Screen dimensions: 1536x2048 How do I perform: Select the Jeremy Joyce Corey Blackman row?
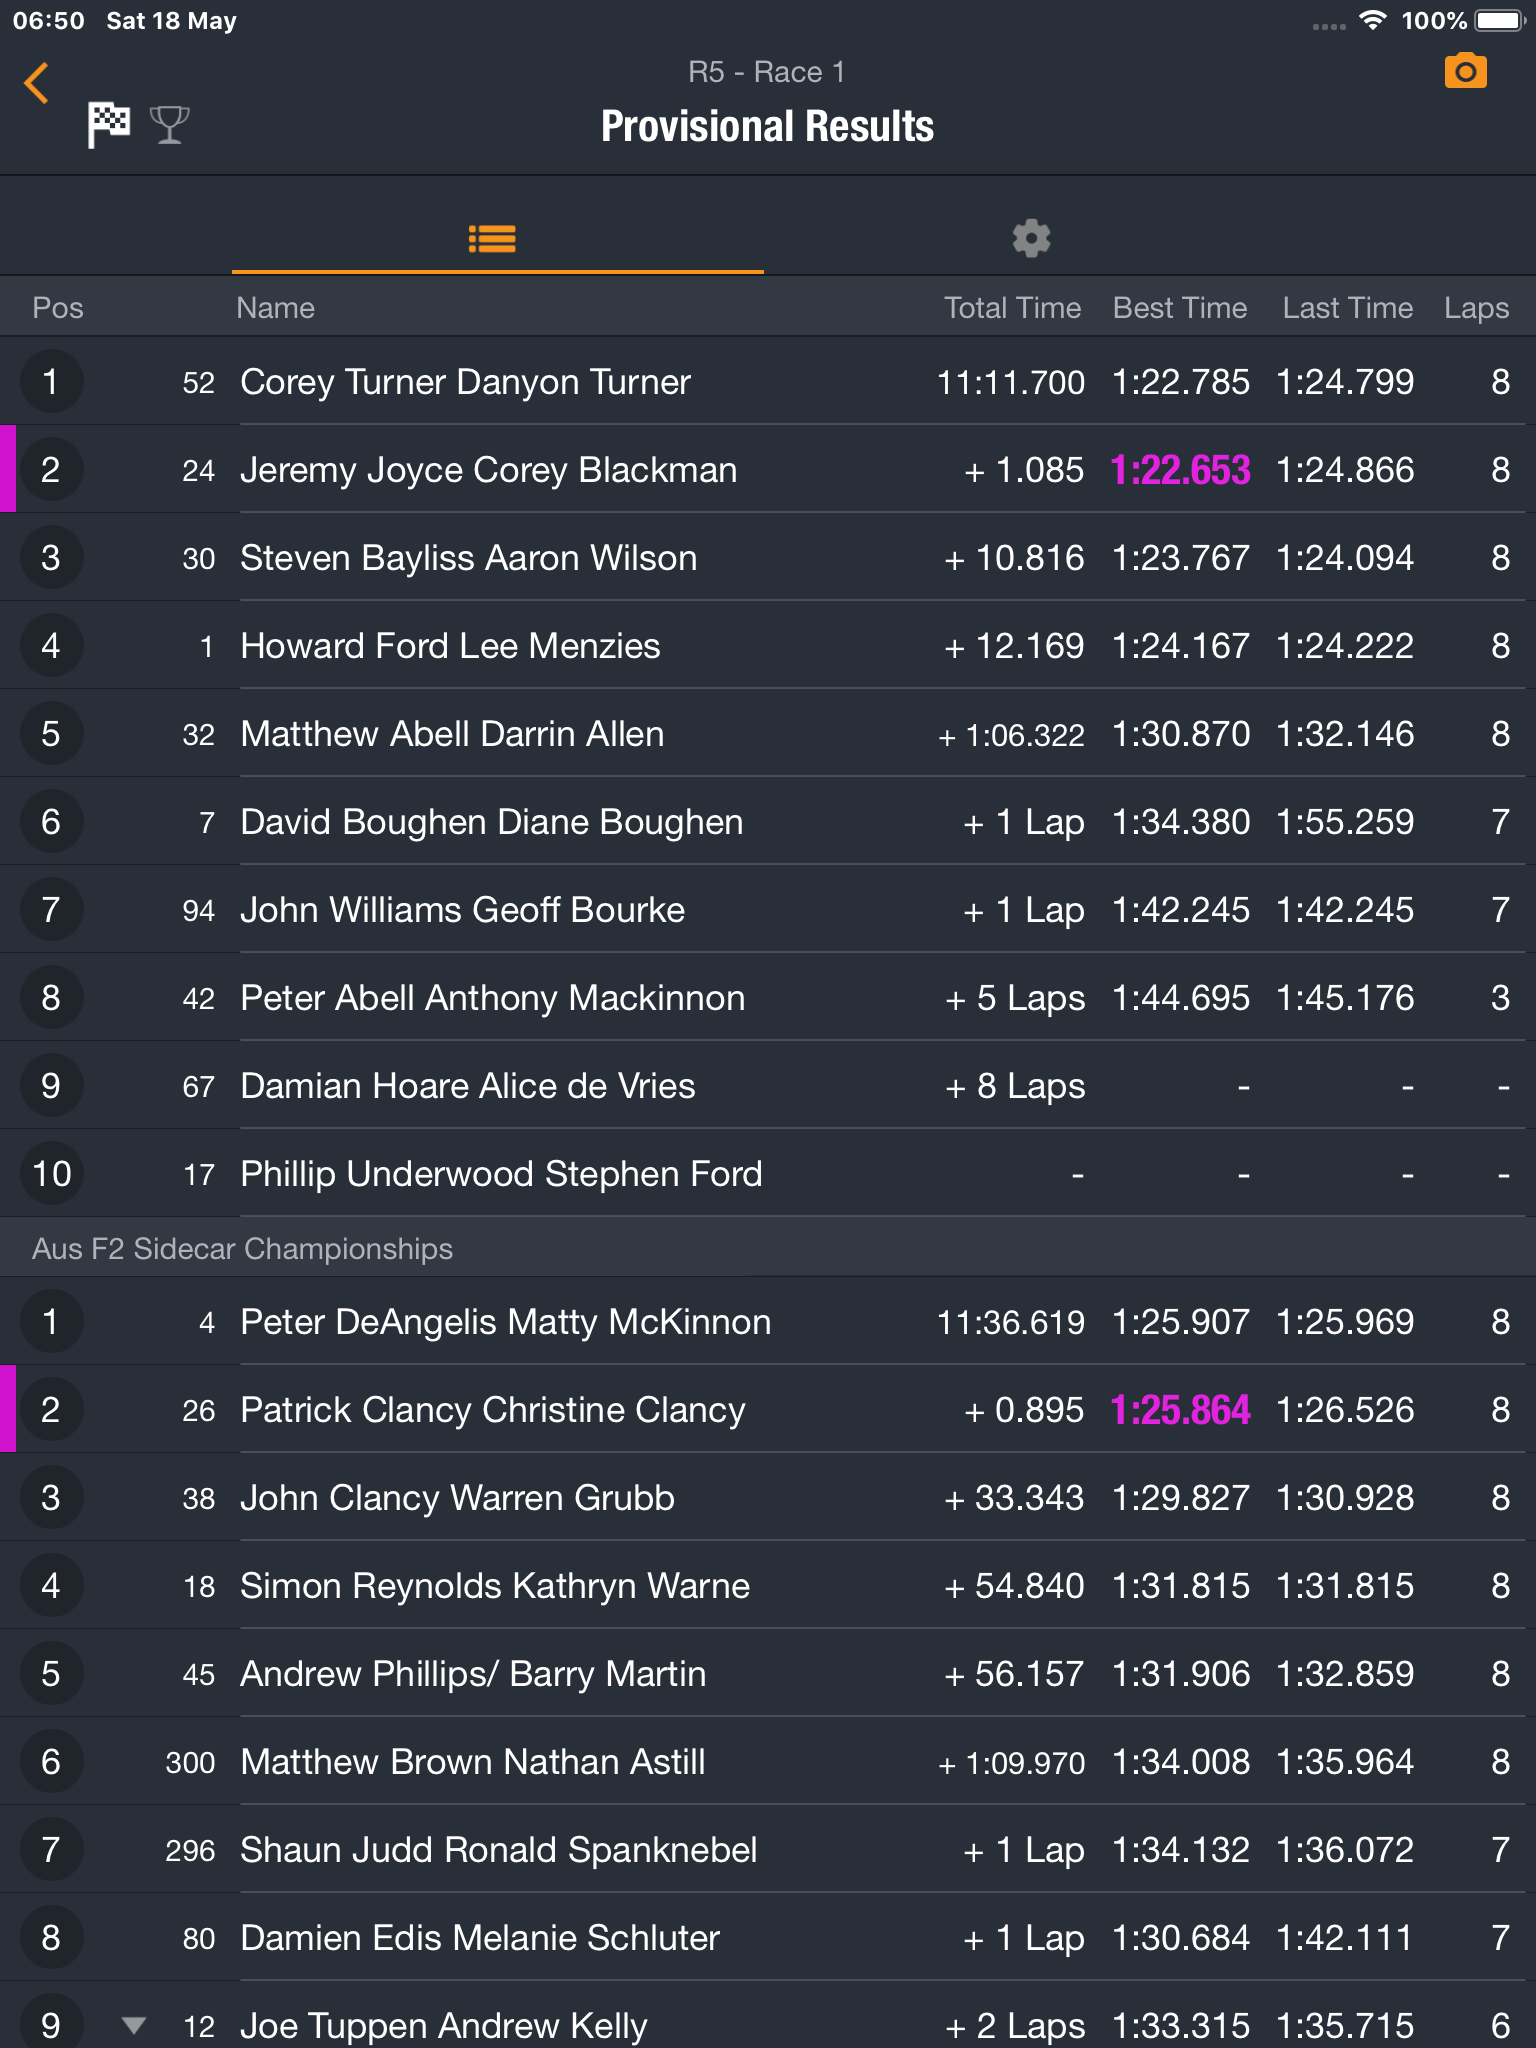point(768,469)
